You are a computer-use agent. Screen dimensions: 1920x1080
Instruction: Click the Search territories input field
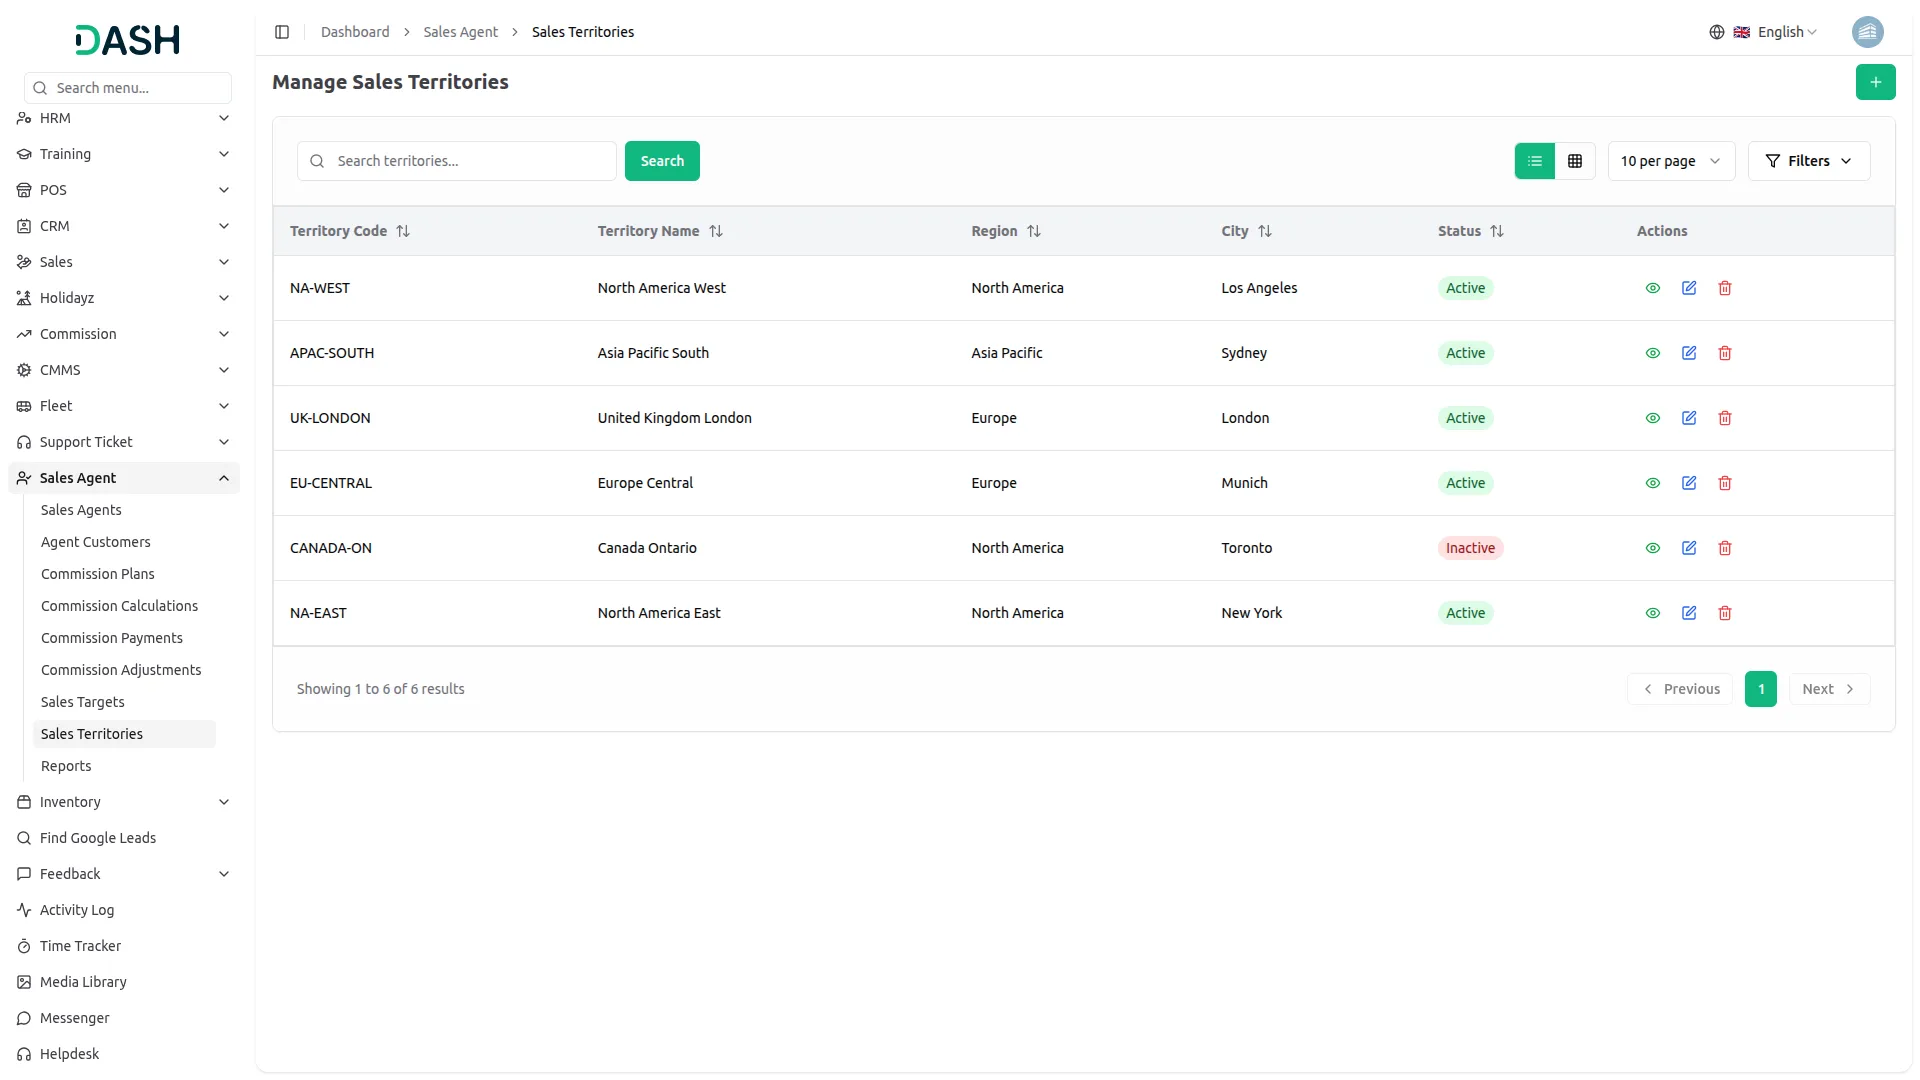470,161
